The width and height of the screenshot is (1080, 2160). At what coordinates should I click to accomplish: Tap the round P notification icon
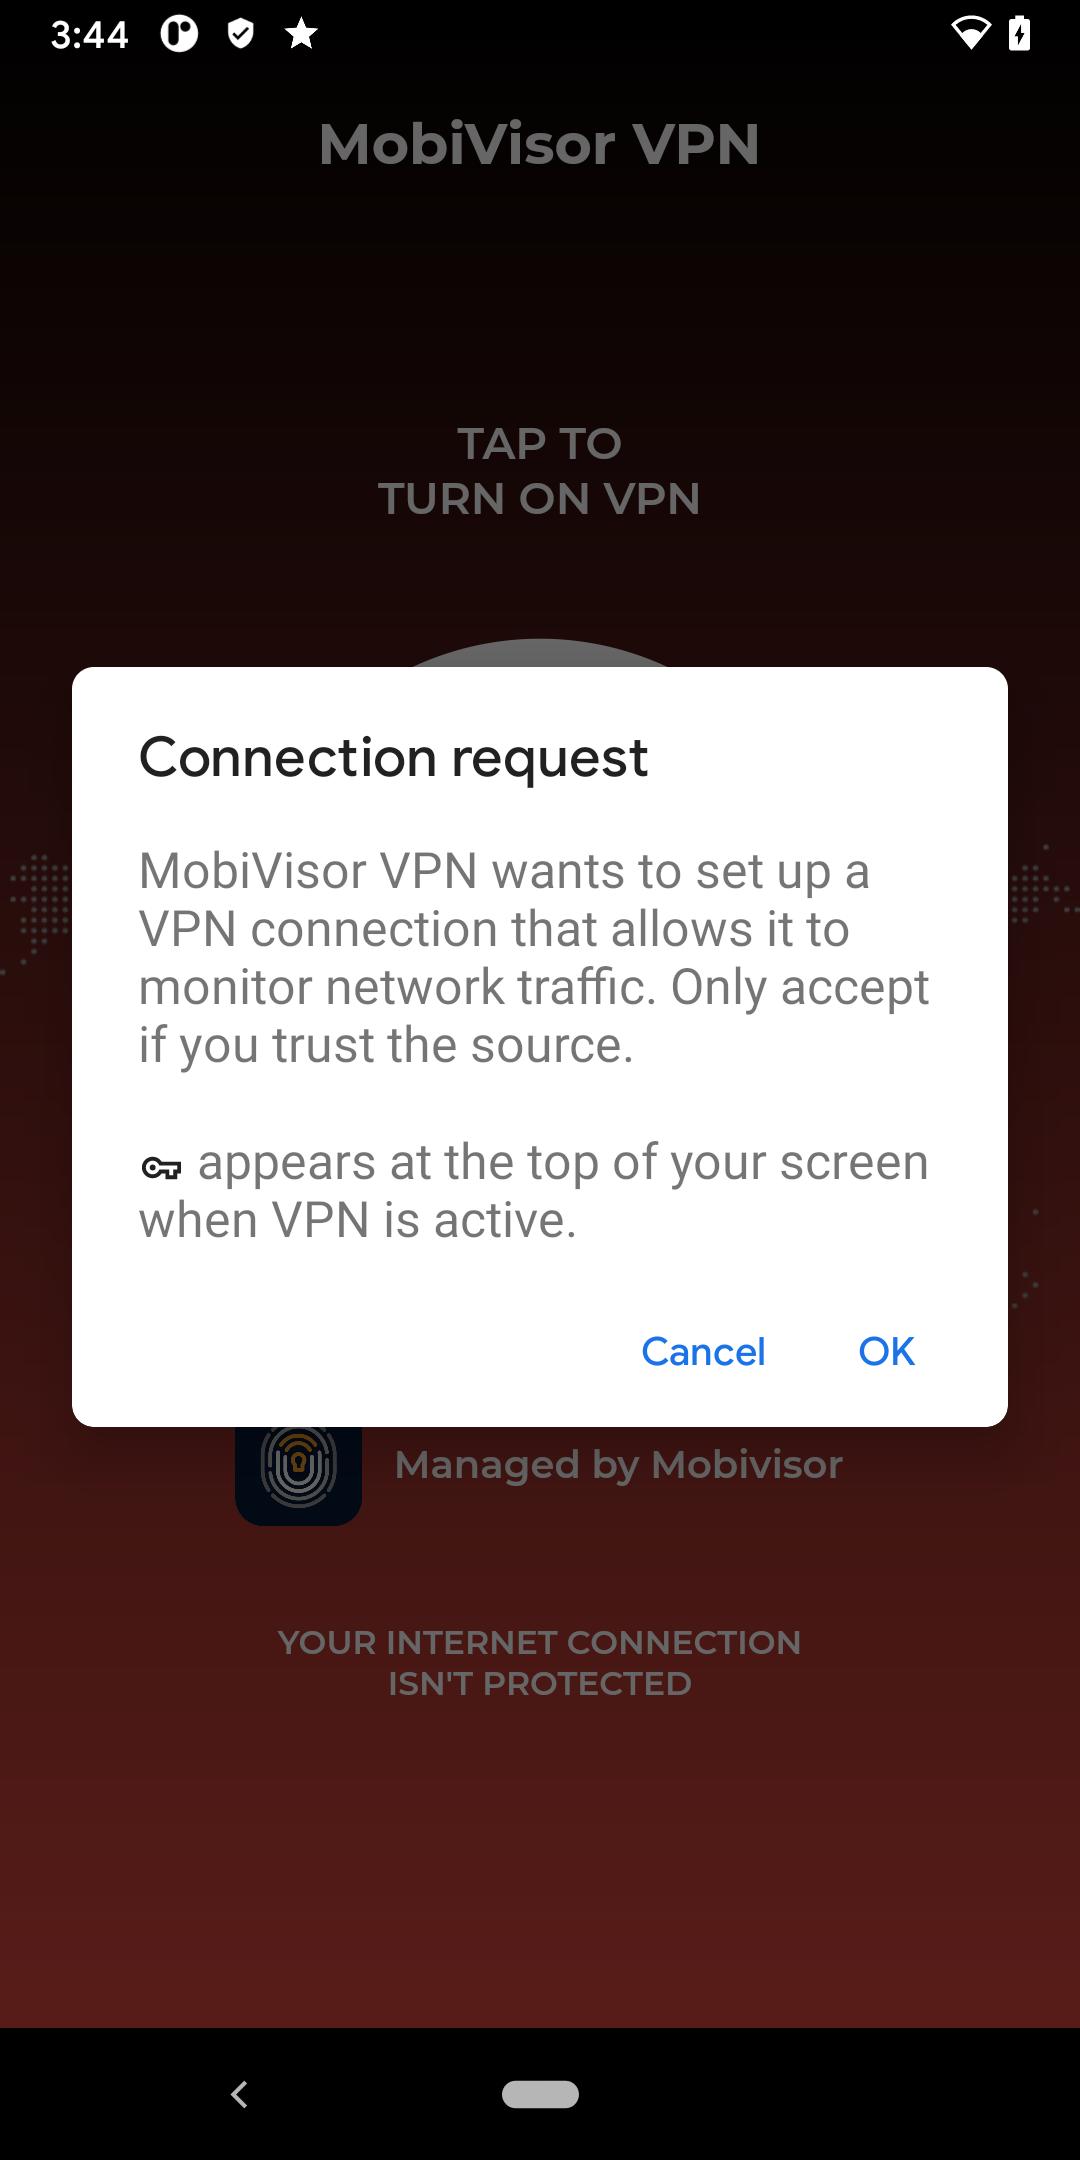[179, 35]
